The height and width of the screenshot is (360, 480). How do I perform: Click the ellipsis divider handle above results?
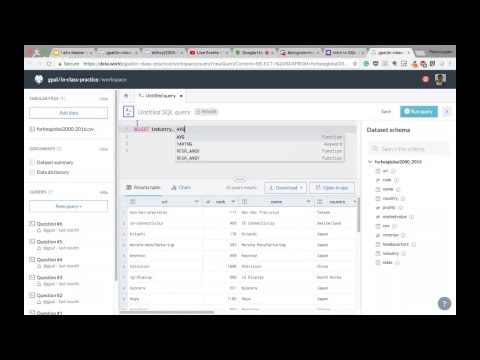click(x=240, y=179)
